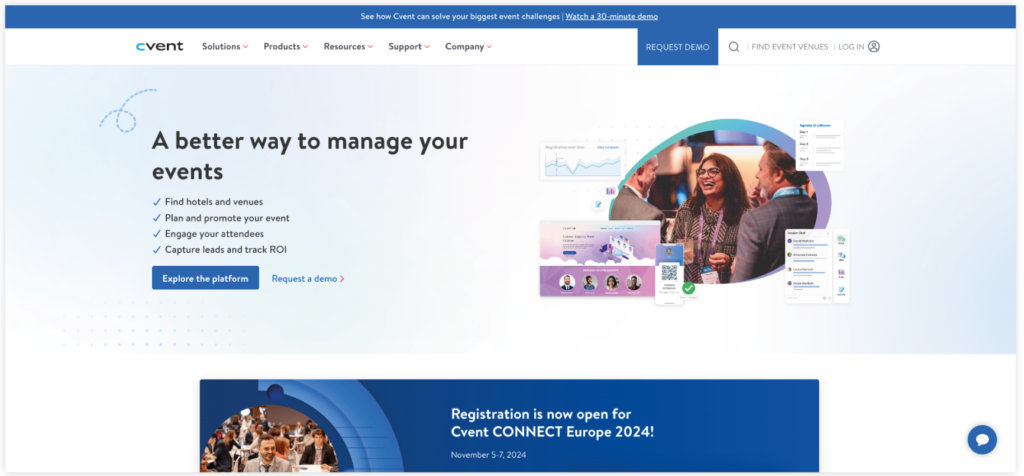Screen dimensions: 1024x476
Task: Click the registration chart card in hero graphic
Action: 583,161
